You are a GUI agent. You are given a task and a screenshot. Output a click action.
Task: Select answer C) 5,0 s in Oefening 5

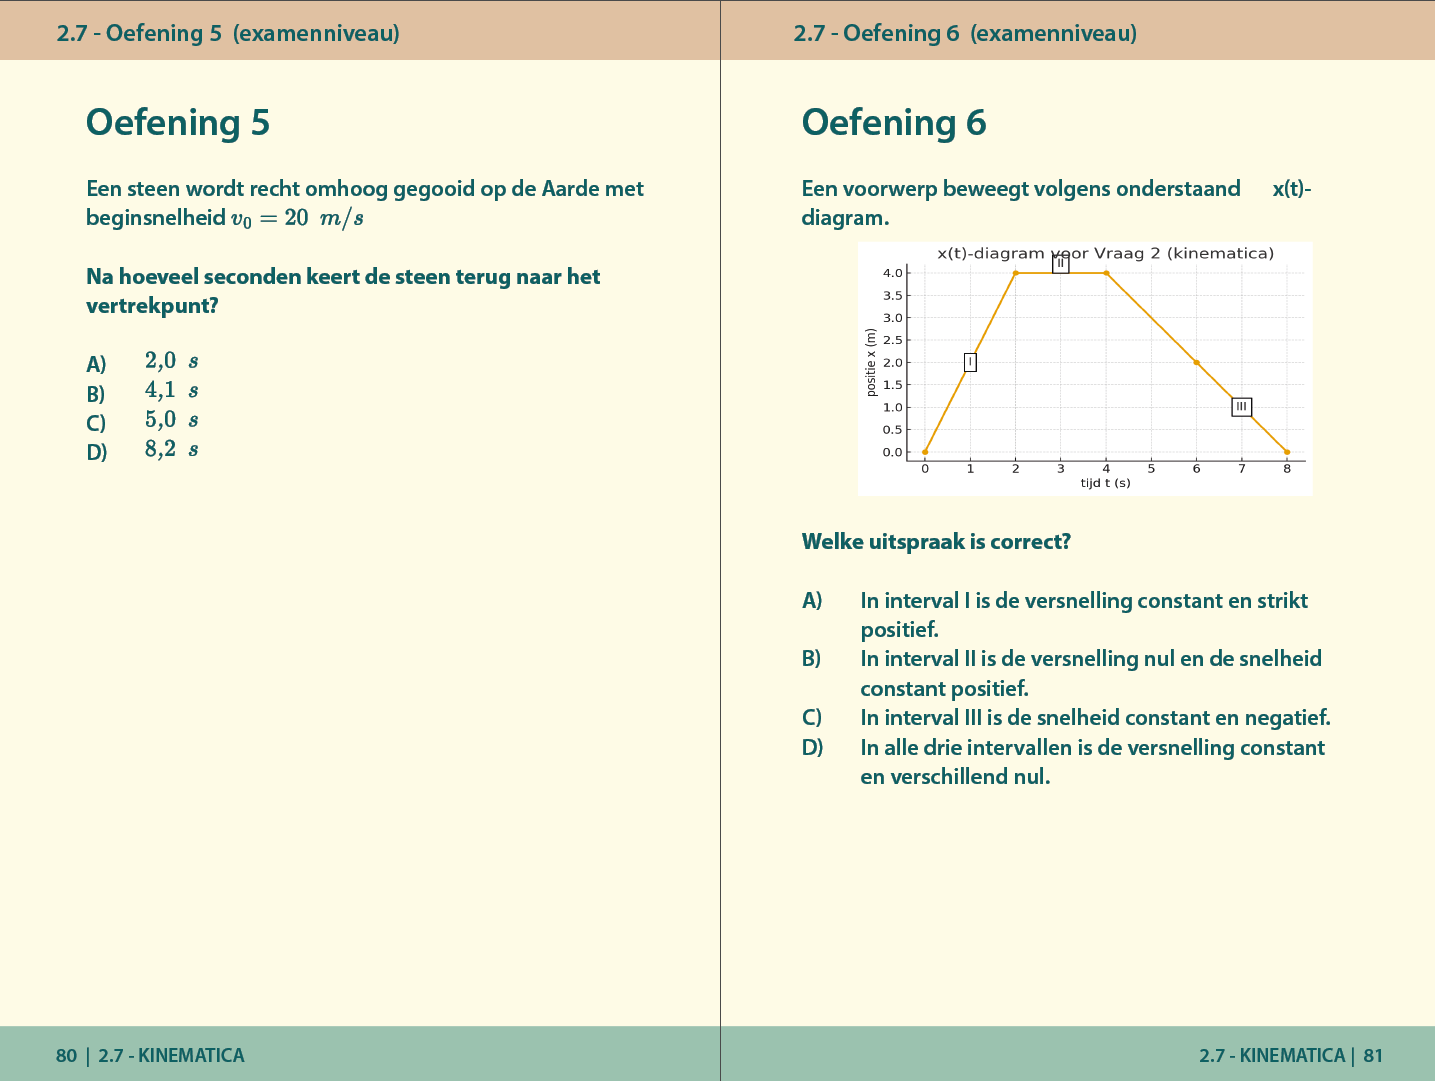pos(142,421)
